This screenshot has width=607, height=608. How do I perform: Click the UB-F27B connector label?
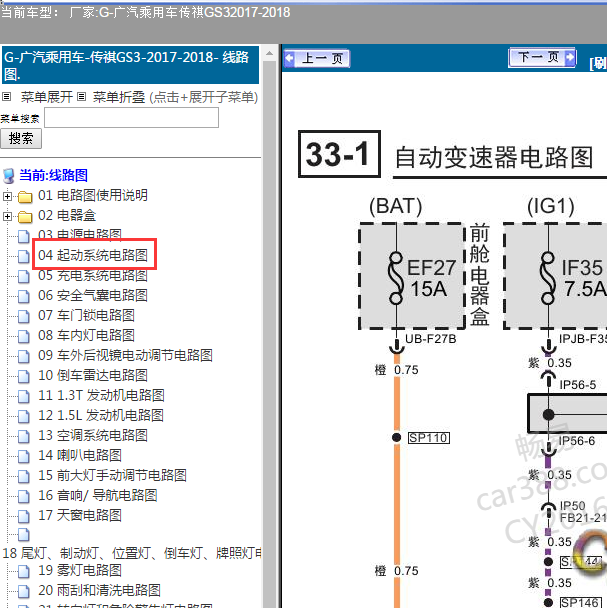(431, 339)
